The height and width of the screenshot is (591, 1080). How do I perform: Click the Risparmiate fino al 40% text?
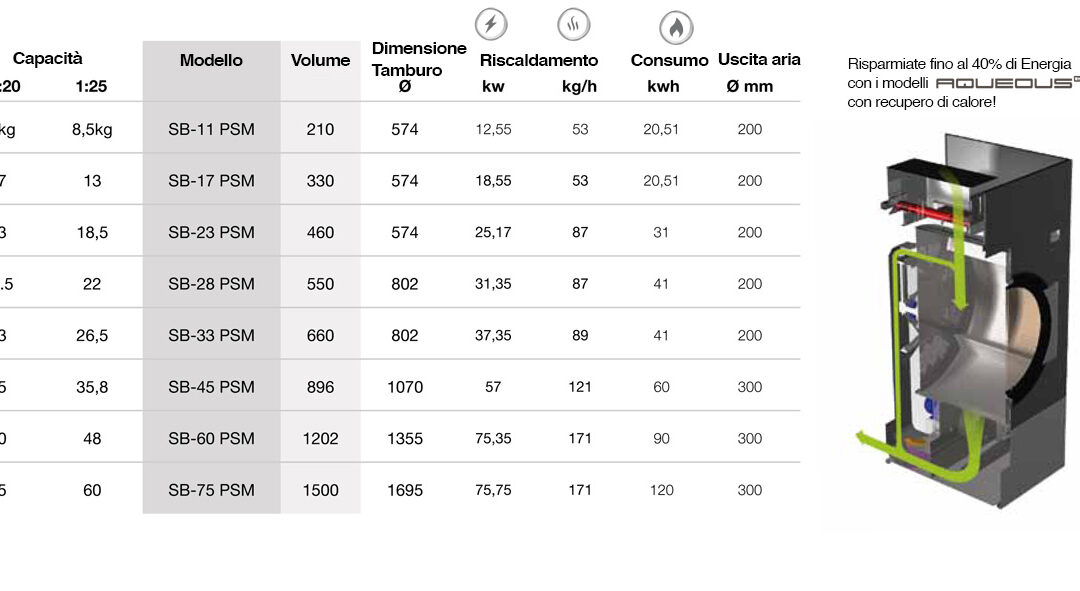point(959,64)
